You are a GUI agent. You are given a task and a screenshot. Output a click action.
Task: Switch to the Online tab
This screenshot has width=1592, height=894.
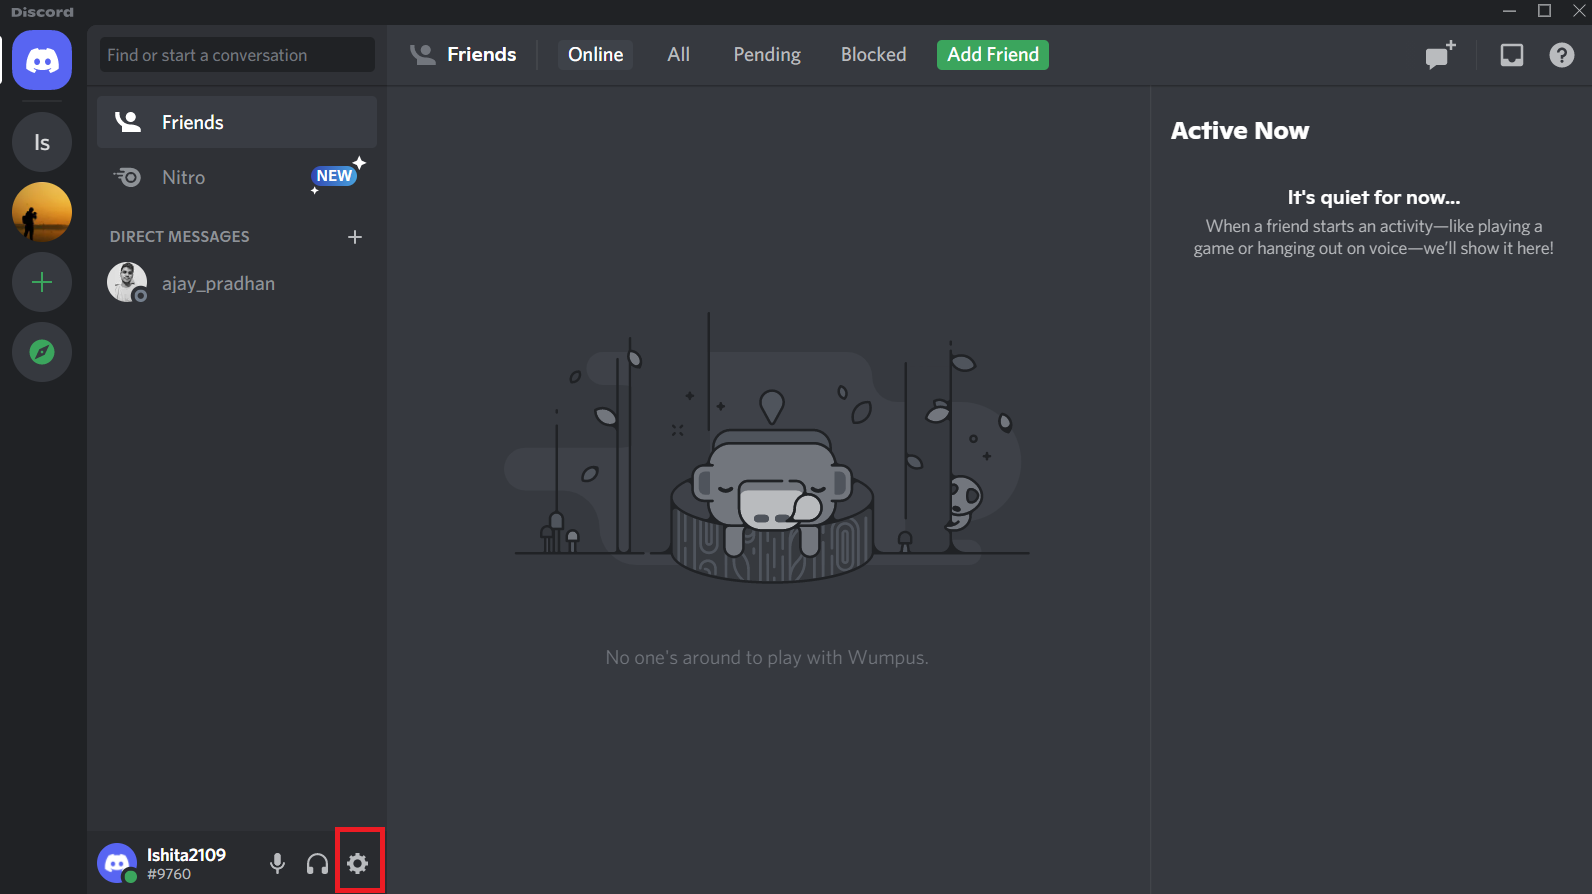point(596,54)
